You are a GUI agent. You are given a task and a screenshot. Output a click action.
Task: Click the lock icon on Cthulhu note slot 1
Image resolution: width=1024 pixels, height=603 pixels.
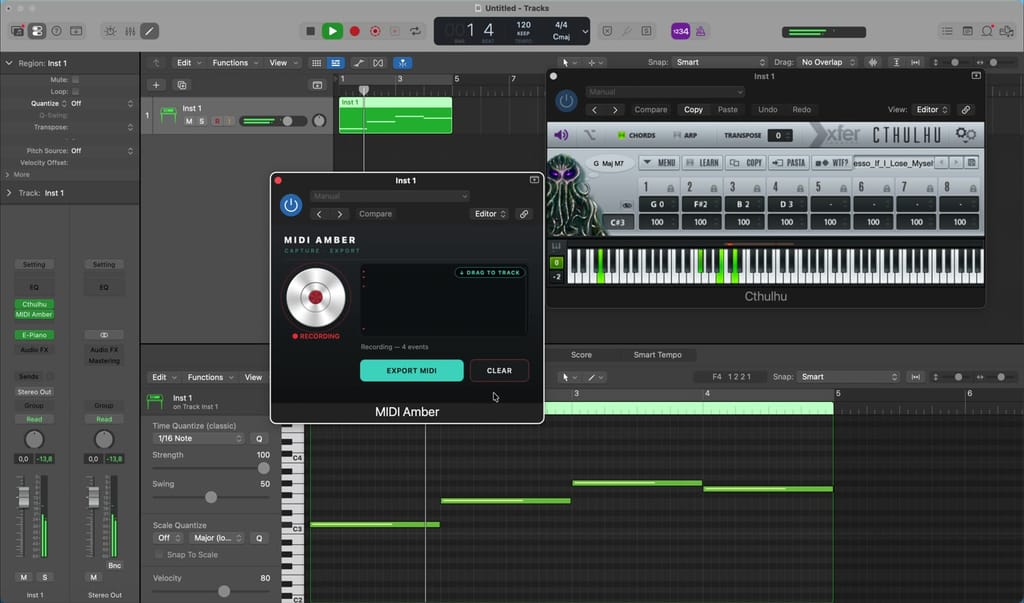(670, 189)
